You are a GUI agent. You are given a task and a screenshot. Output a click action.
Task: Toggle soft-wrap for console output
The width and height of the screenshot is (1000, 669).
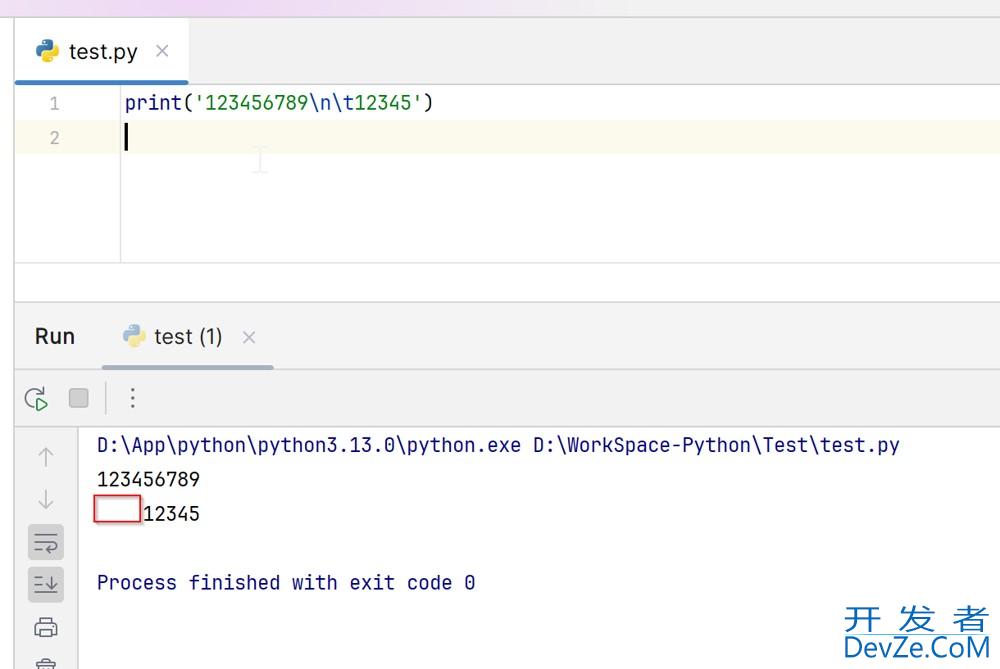46,543
